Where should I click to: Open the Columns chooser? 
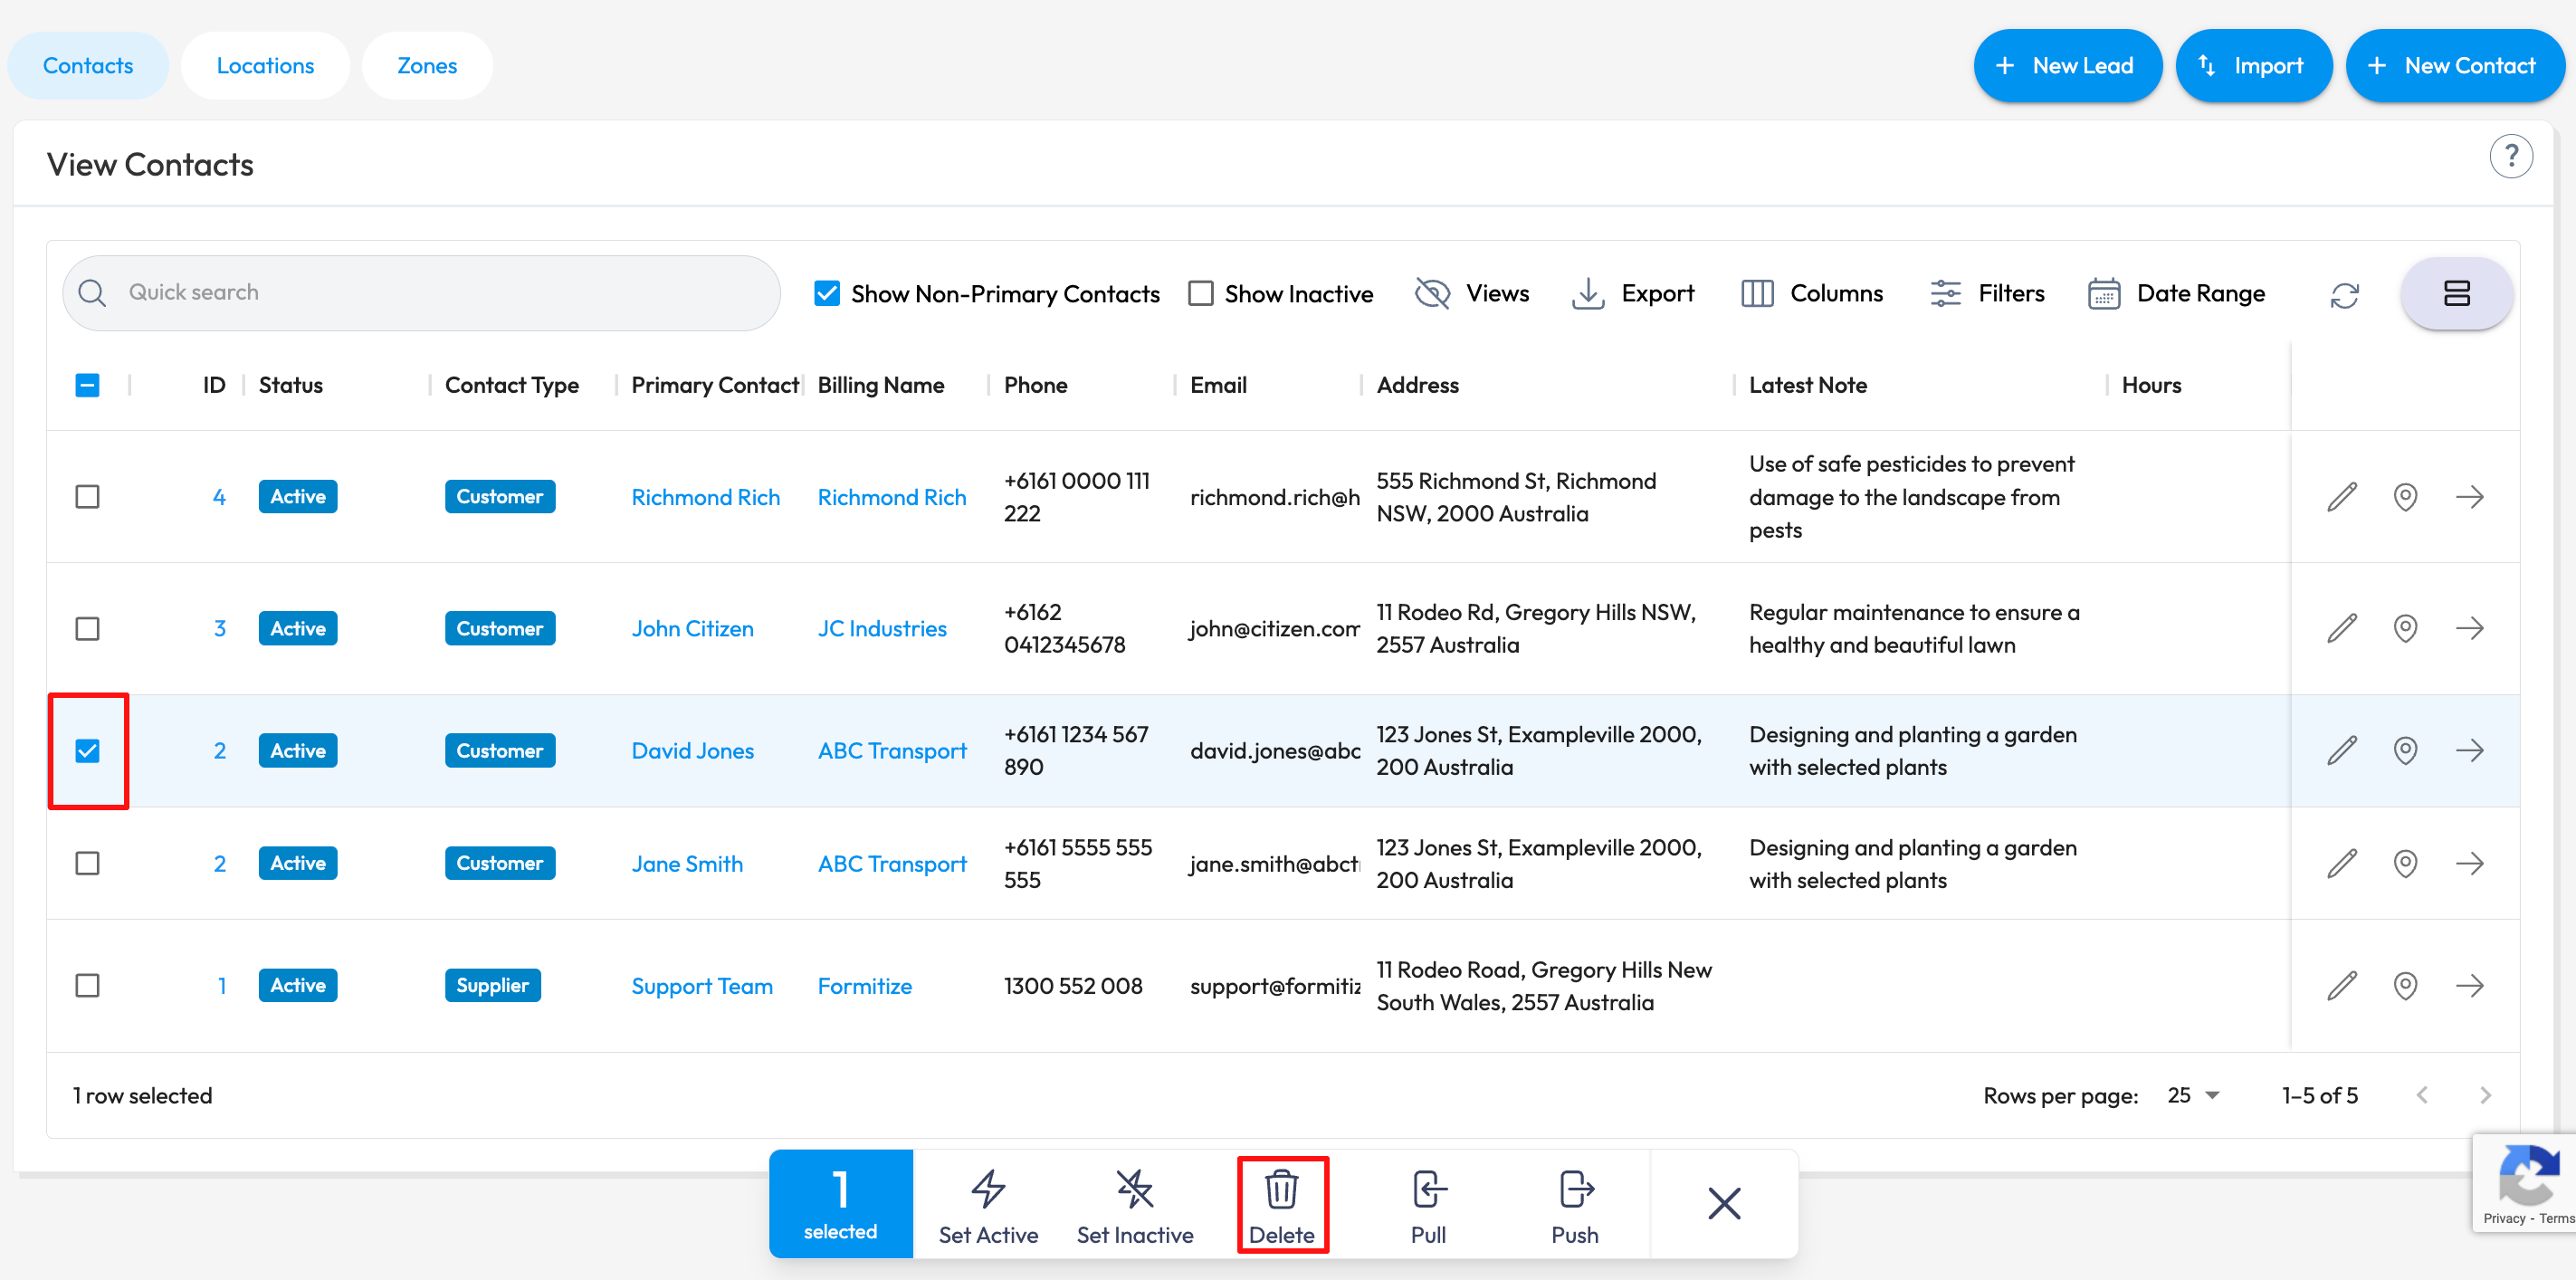point(1812,294)
